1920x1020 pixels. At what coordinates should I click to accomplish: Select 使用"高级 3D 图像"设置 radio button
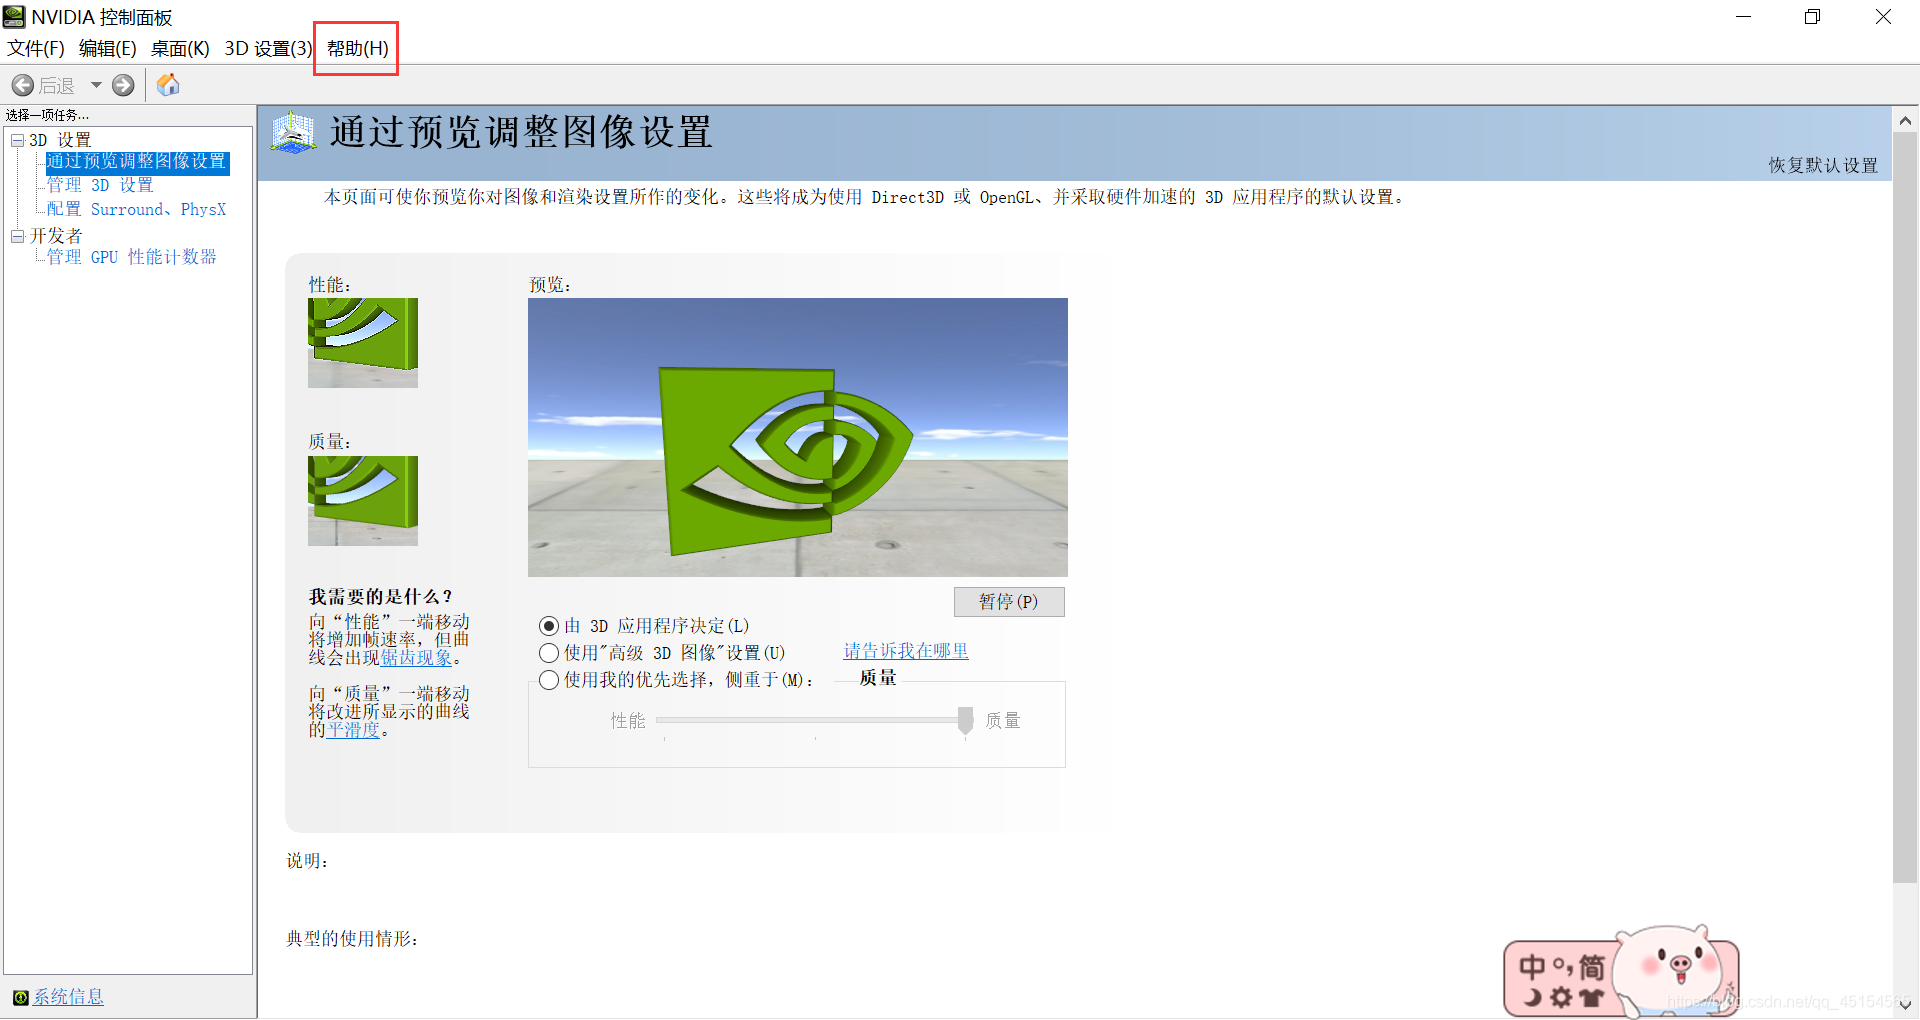pos(549,653)
